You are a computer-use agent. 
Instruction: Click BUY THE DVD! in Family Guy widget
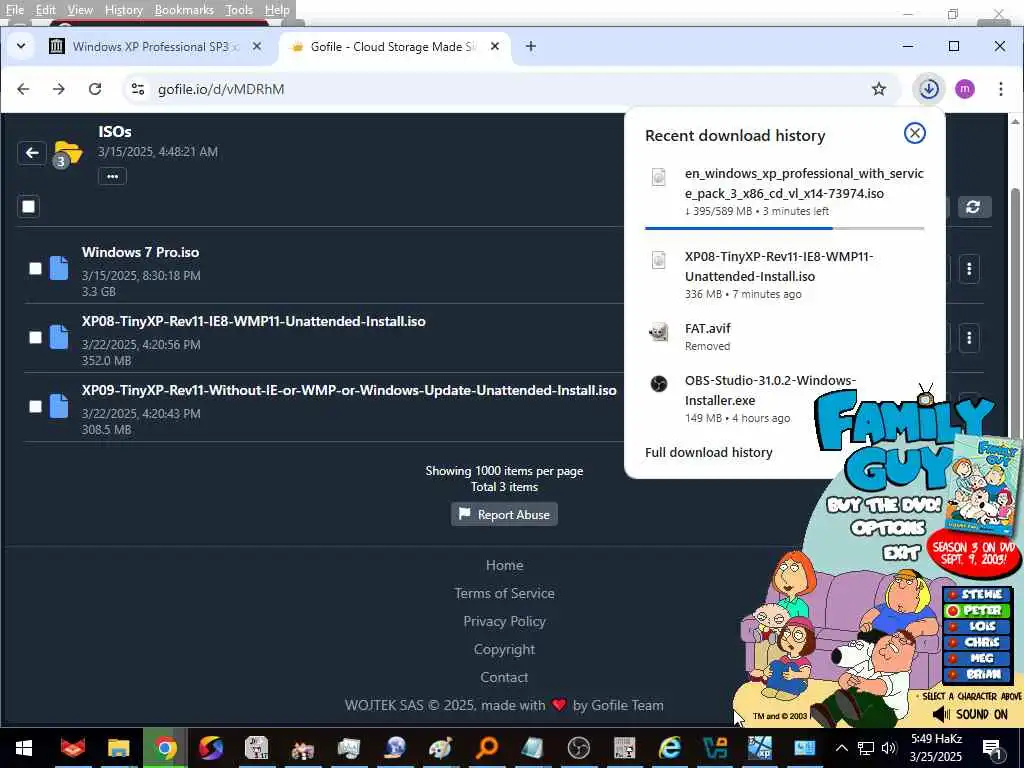(884, 505)
